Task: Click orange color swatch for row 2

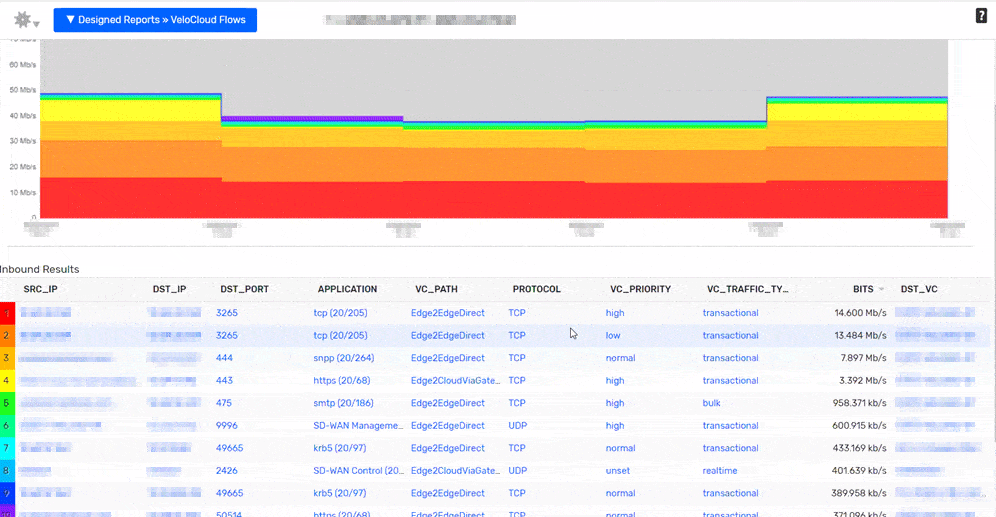Action: pyautogui.click(x=7, y=335)
